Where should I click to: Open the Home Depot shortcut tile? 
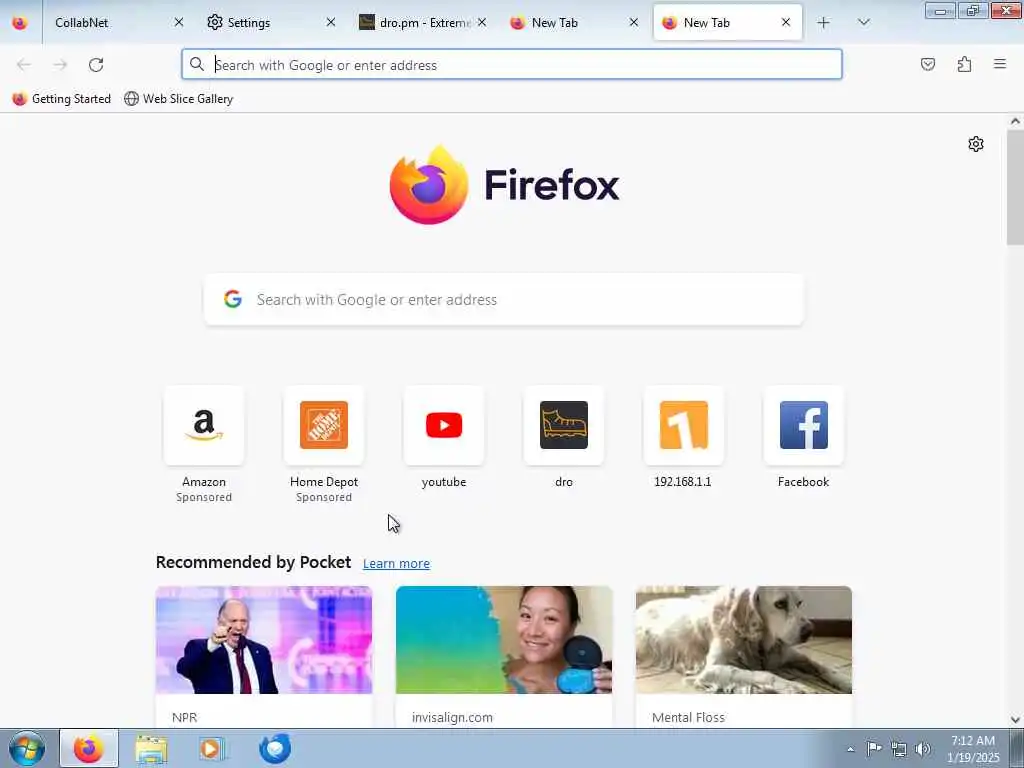[324, 425]
